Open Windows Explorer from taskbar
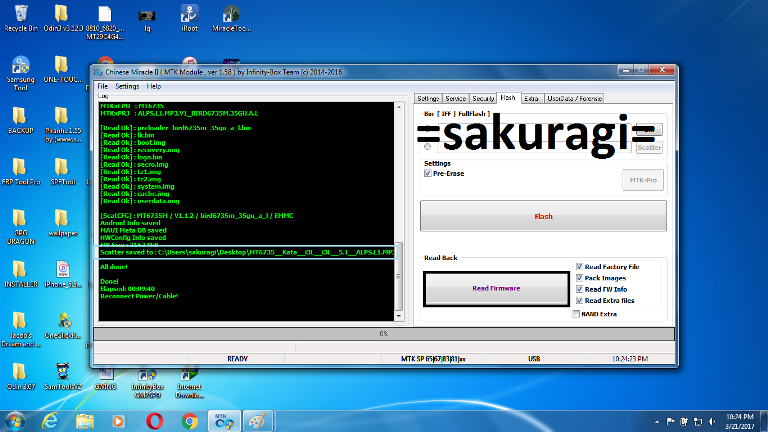This screenshot has height=432, width=768. click(x=85, y=421)
